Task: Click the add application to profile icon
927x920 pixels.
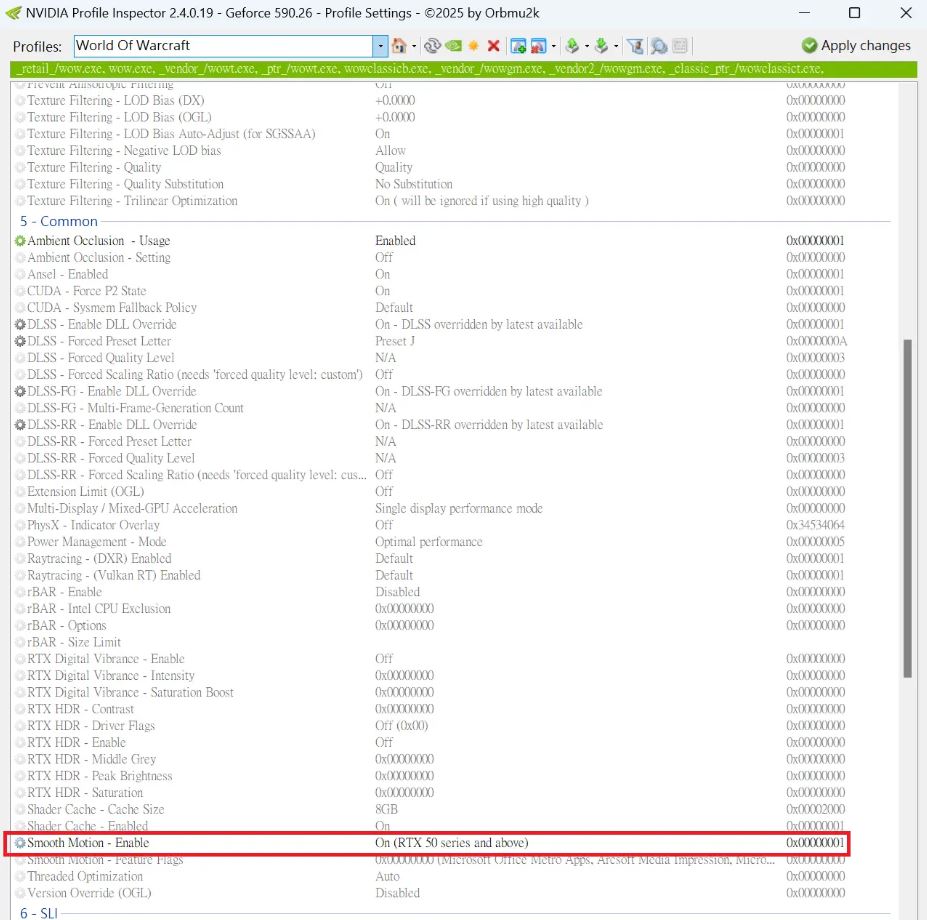Action: 518,46
